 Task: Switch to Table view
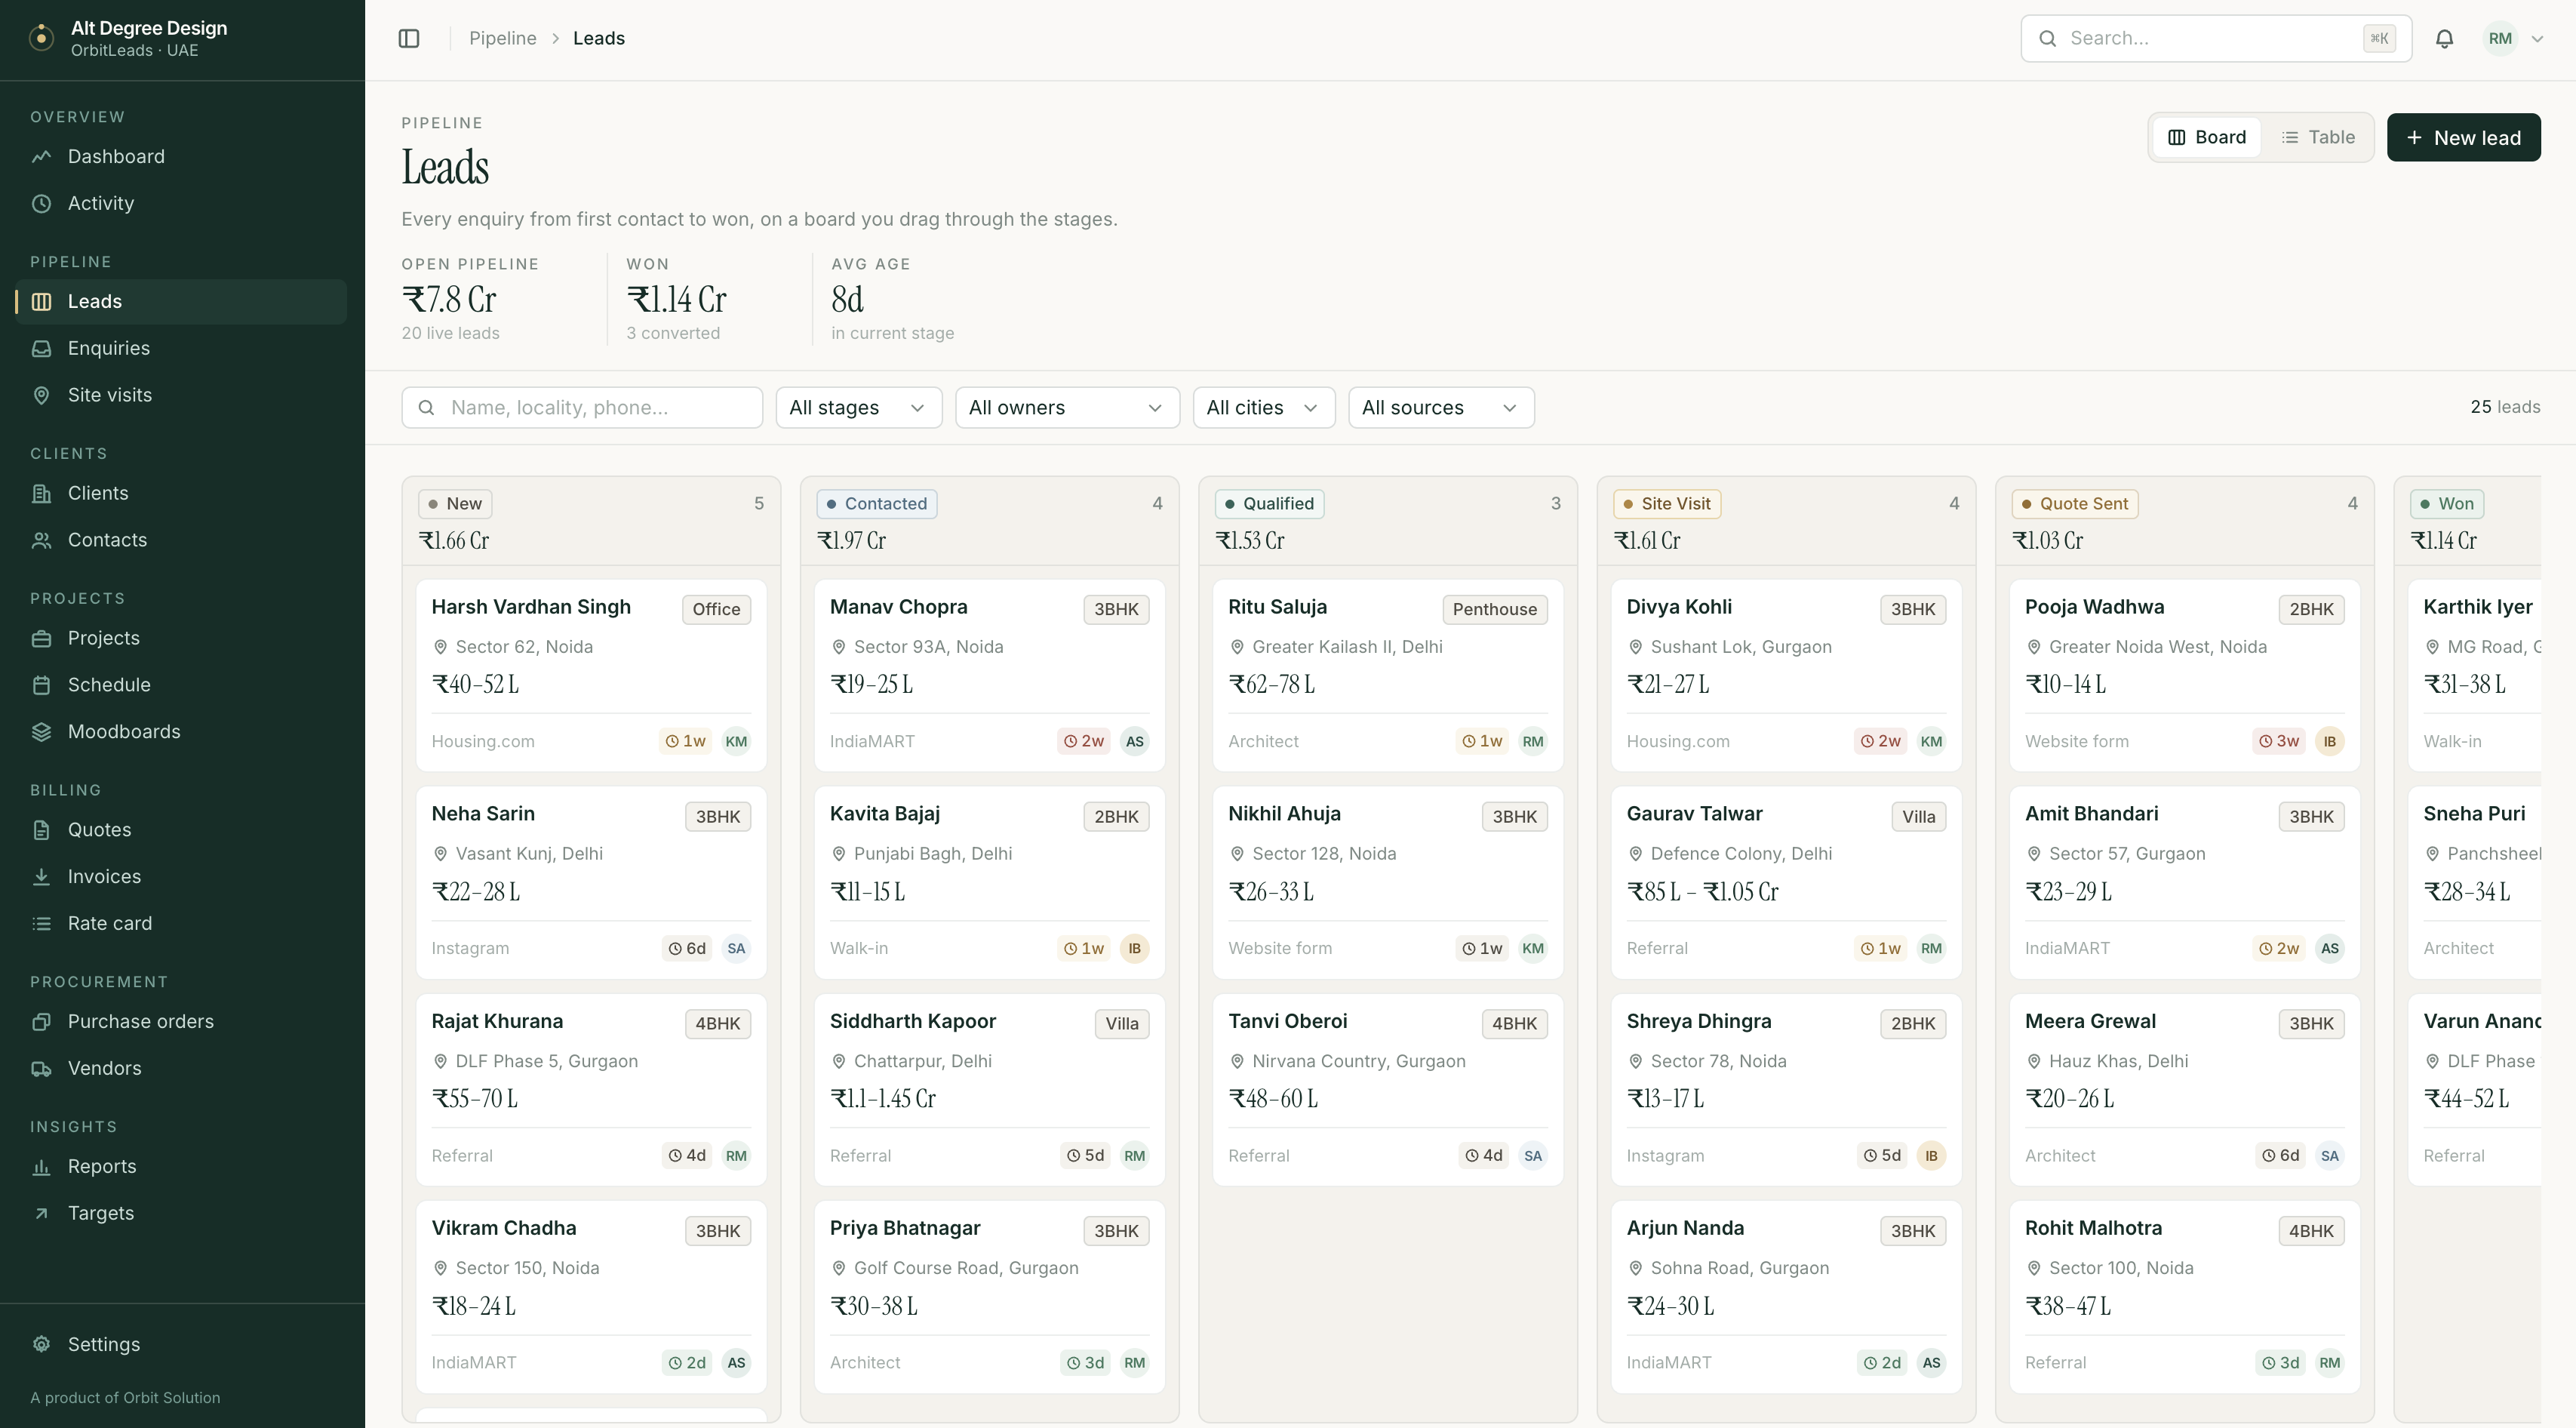2318,137
